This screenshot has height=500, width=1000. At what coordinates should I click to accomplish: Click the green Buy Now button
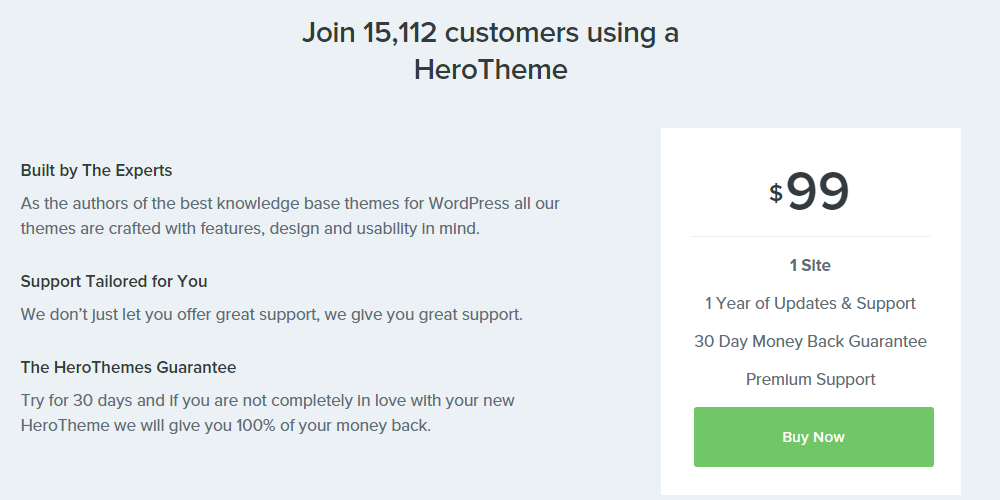(x=813, y=437)
